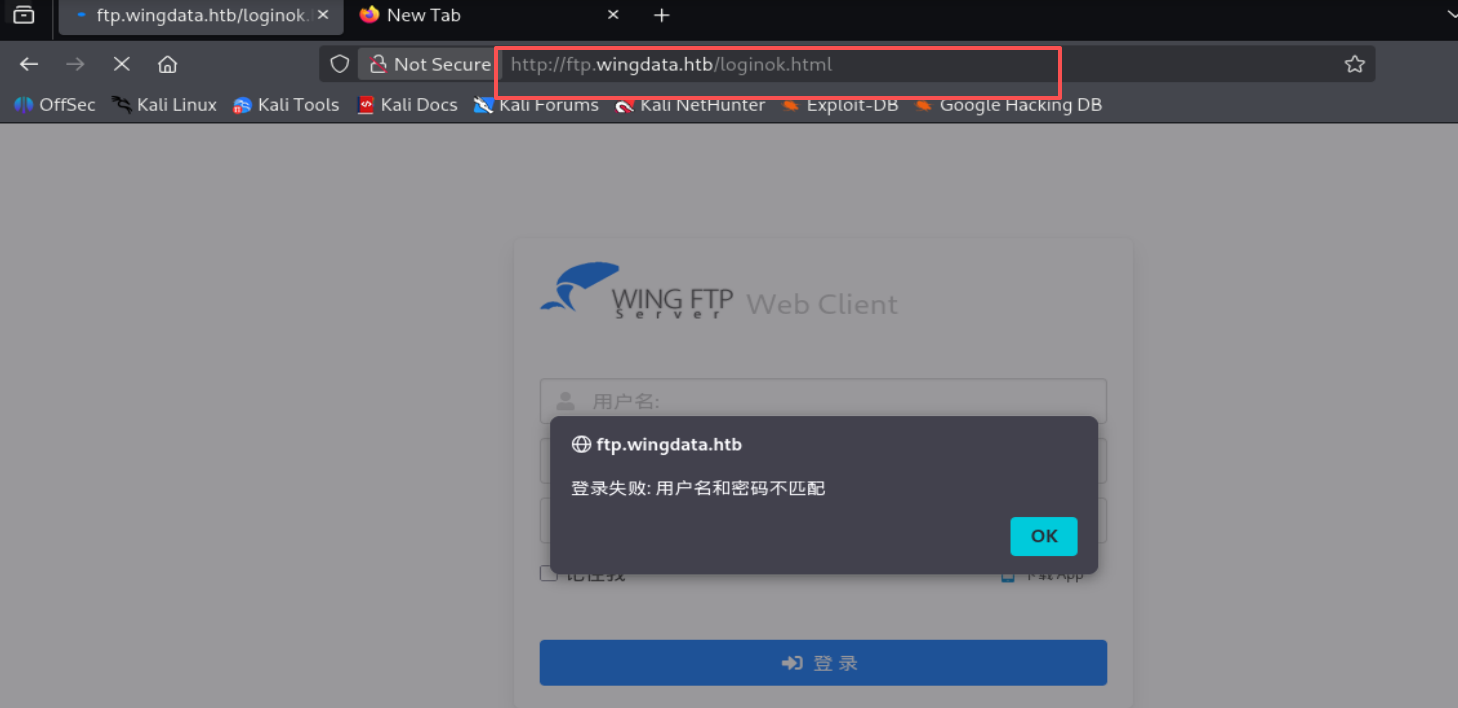Open the Kali NetHunter bookmark

690,105
